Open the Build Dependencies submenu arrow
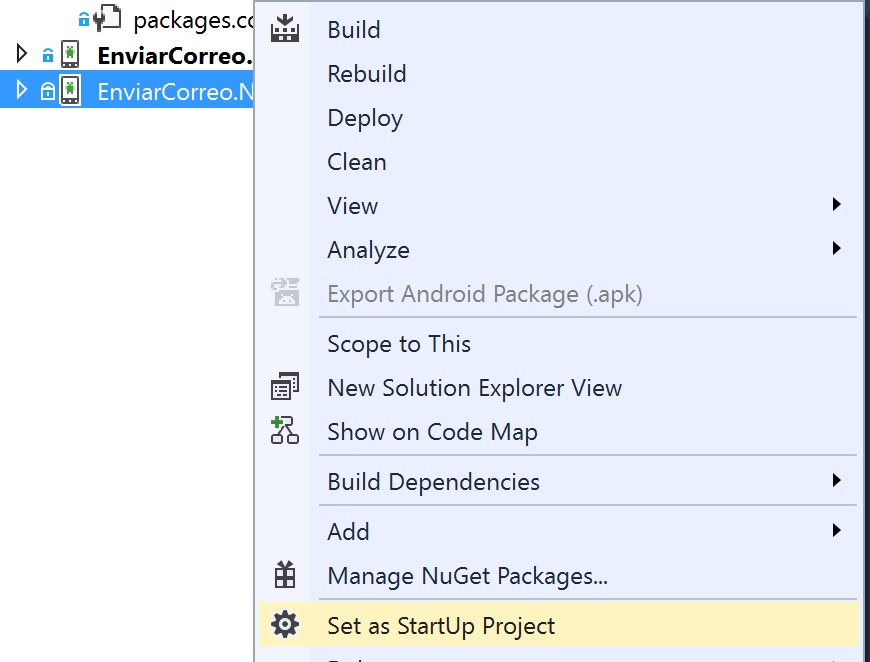Image resolution: width=870 pixels, height=662 pixels. coord(836,481)
